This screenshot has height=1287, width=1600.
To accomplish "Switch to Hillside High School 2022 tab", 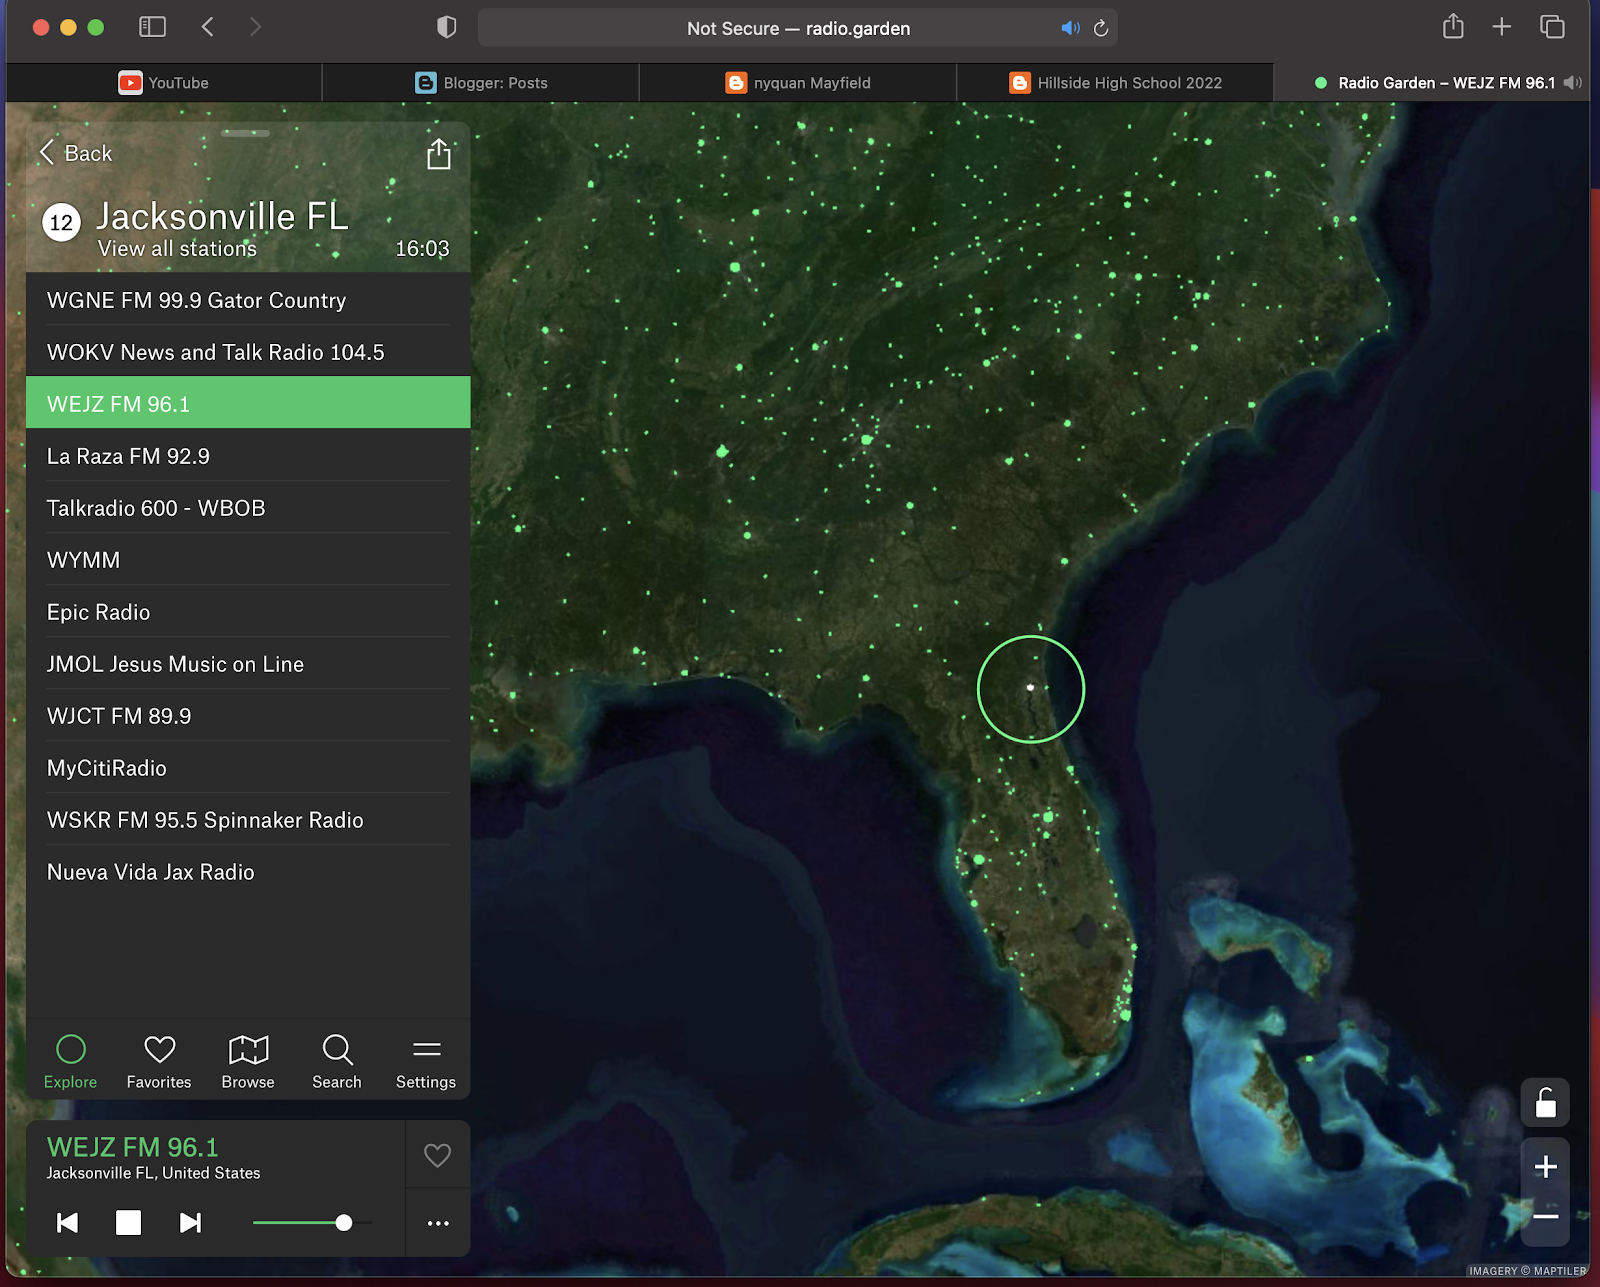I will point(1115,83).
